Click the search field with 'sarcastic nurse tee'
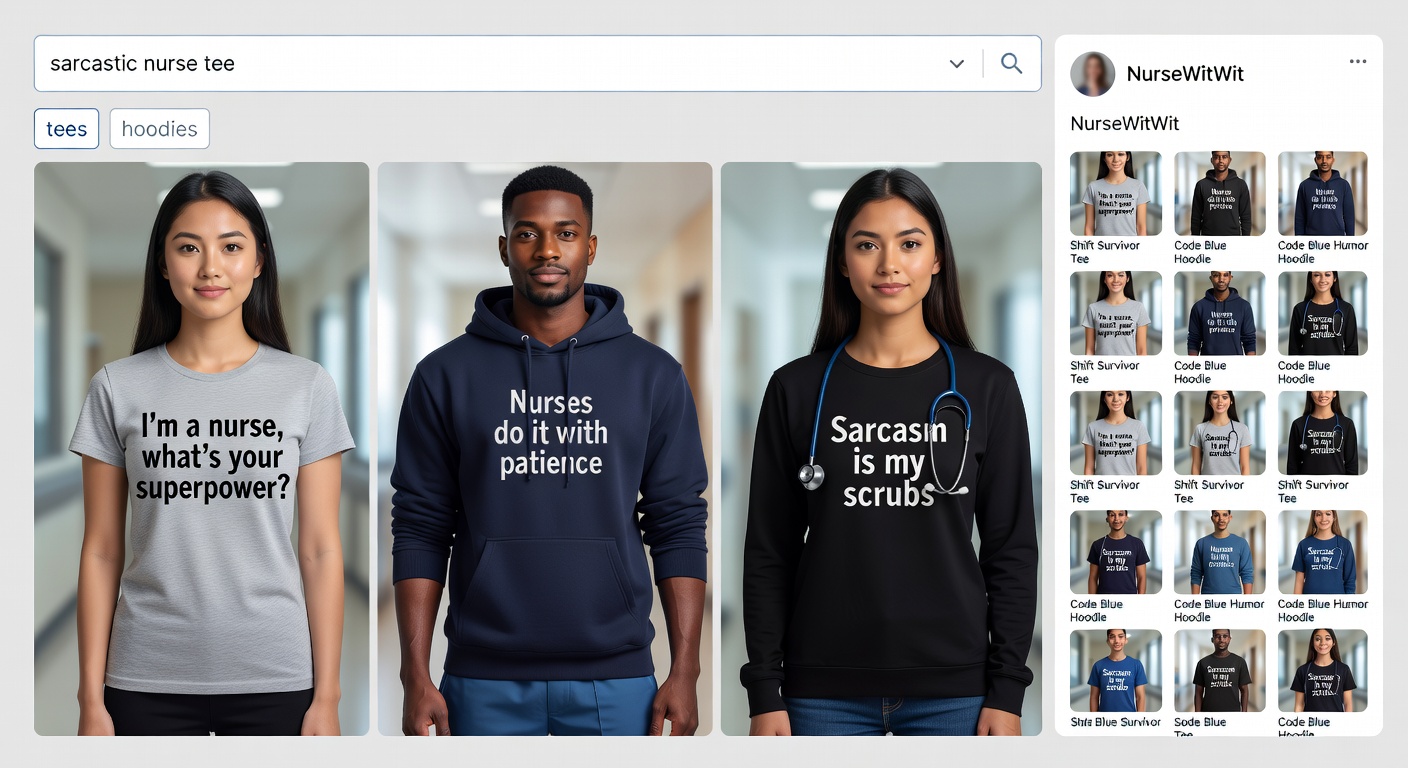Image resolution: width=1408 pixels, height=768 pixels. pyautogui.click(x=537, y=63)
